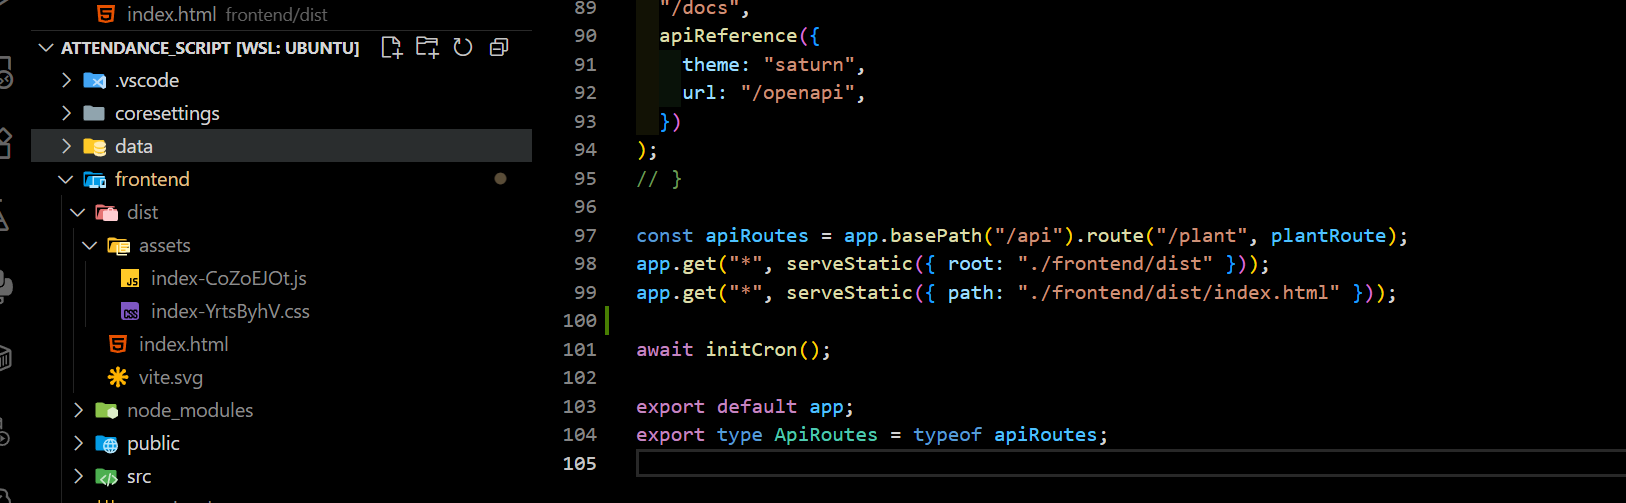Click the modified dot on frontend folder
Image resolution: width=1626 pixels, height=503 pixels.
[500, 179]
